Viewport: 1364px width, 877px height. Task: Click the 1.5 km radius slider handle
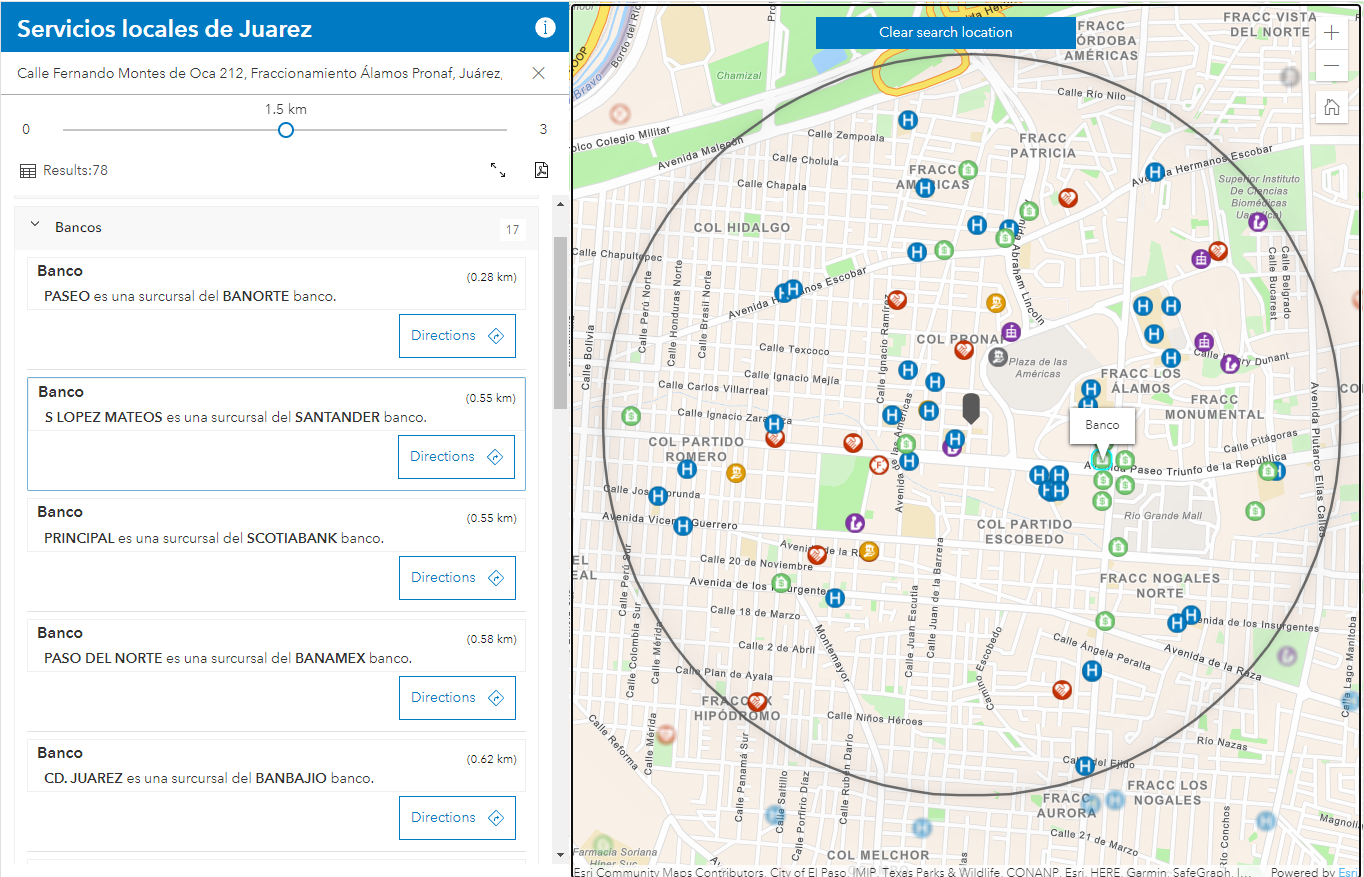point(285,129)
